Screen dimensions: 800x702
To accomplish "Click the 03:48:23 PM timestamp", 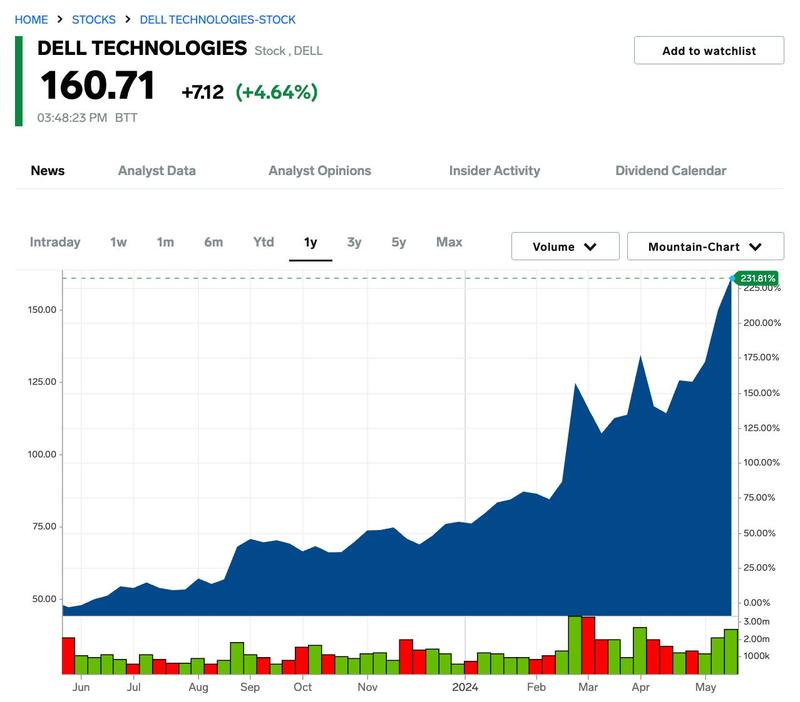I will tap(72, 118).
